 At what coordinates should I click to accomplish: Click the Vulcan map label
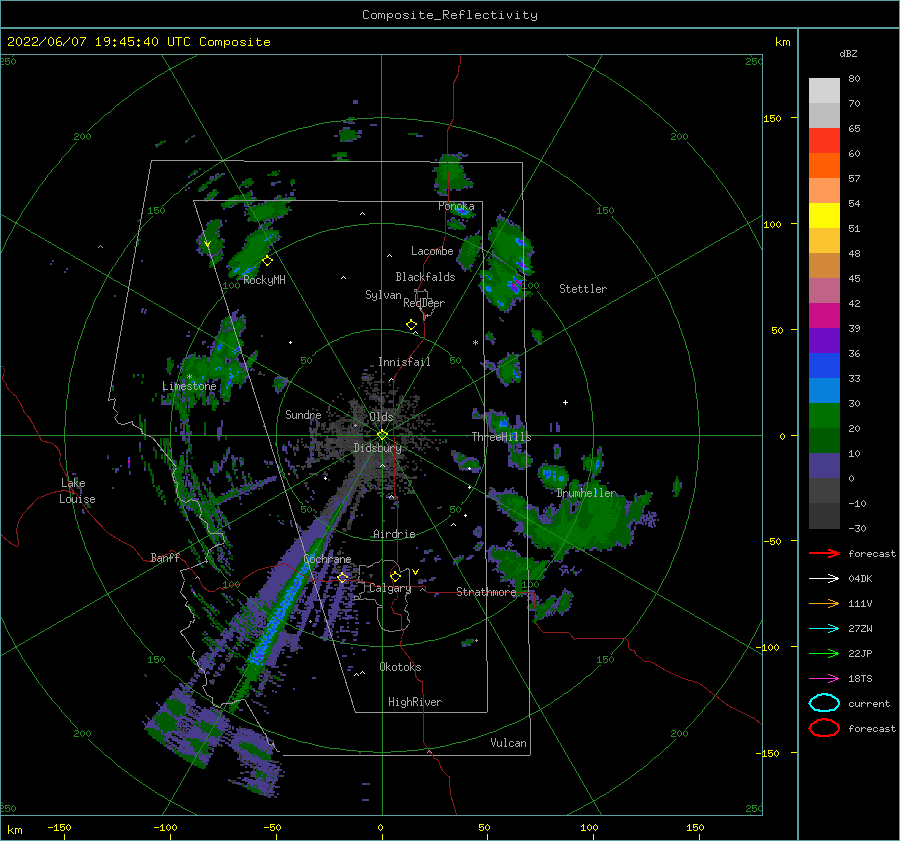click(509, 743)
